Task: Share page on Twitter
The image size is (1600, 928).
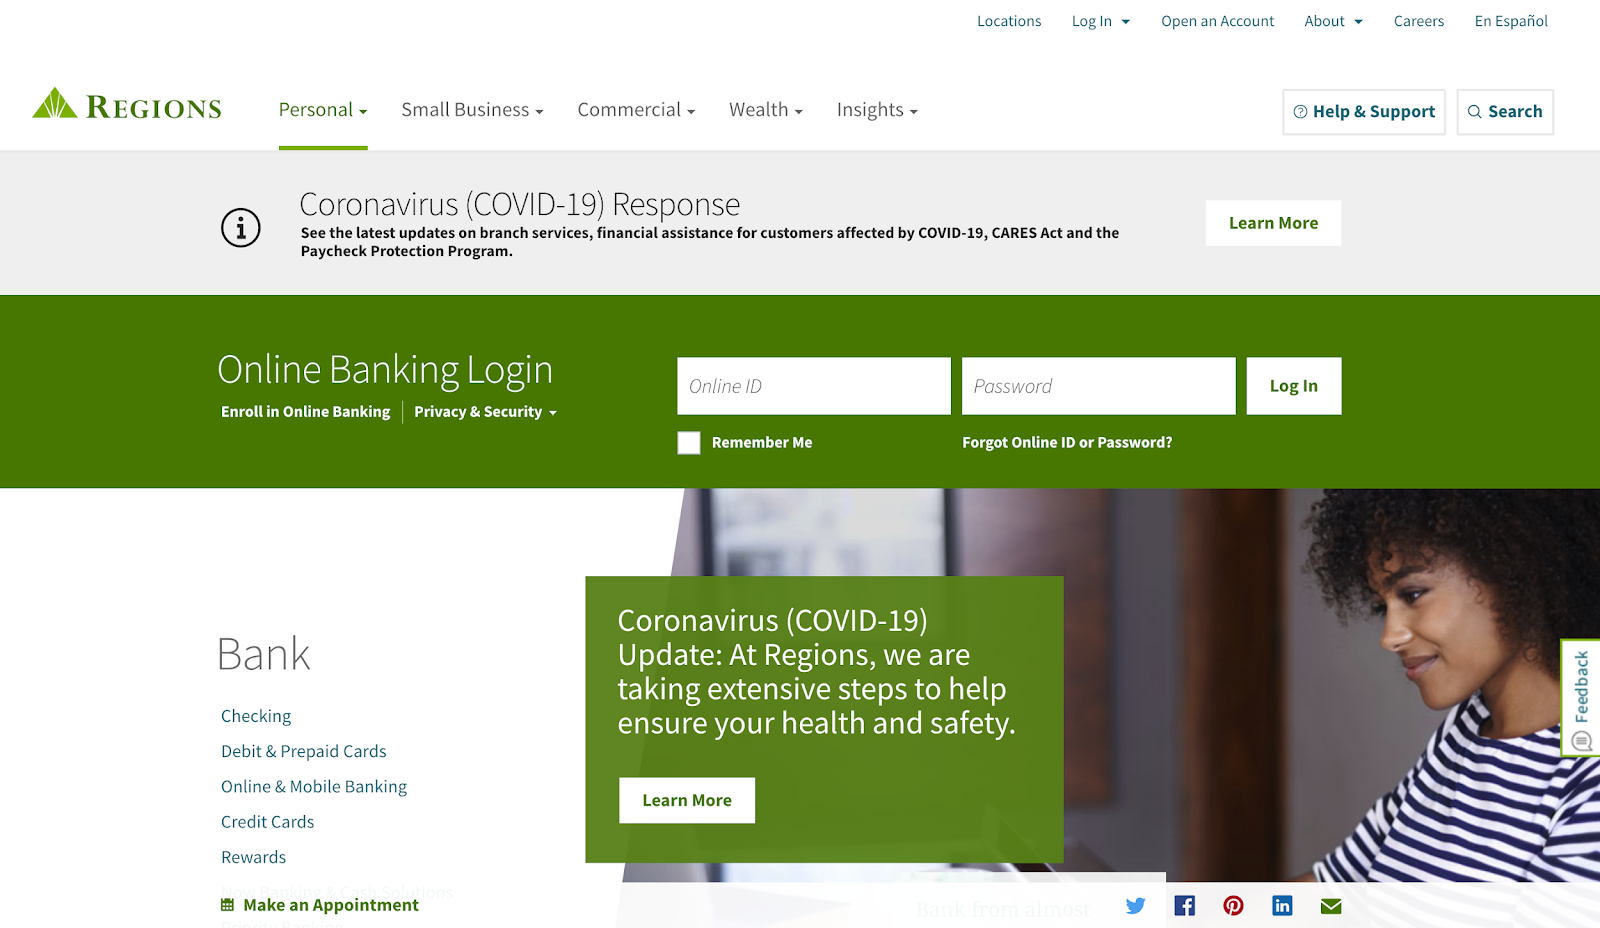Action: tap(1135, 906)
